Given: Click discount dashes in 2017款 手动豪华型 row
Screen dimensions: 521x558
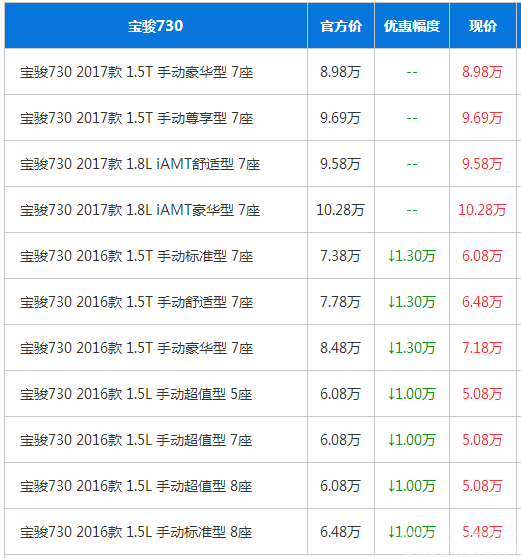Looking at the screenshot, I should coord(412,72).
